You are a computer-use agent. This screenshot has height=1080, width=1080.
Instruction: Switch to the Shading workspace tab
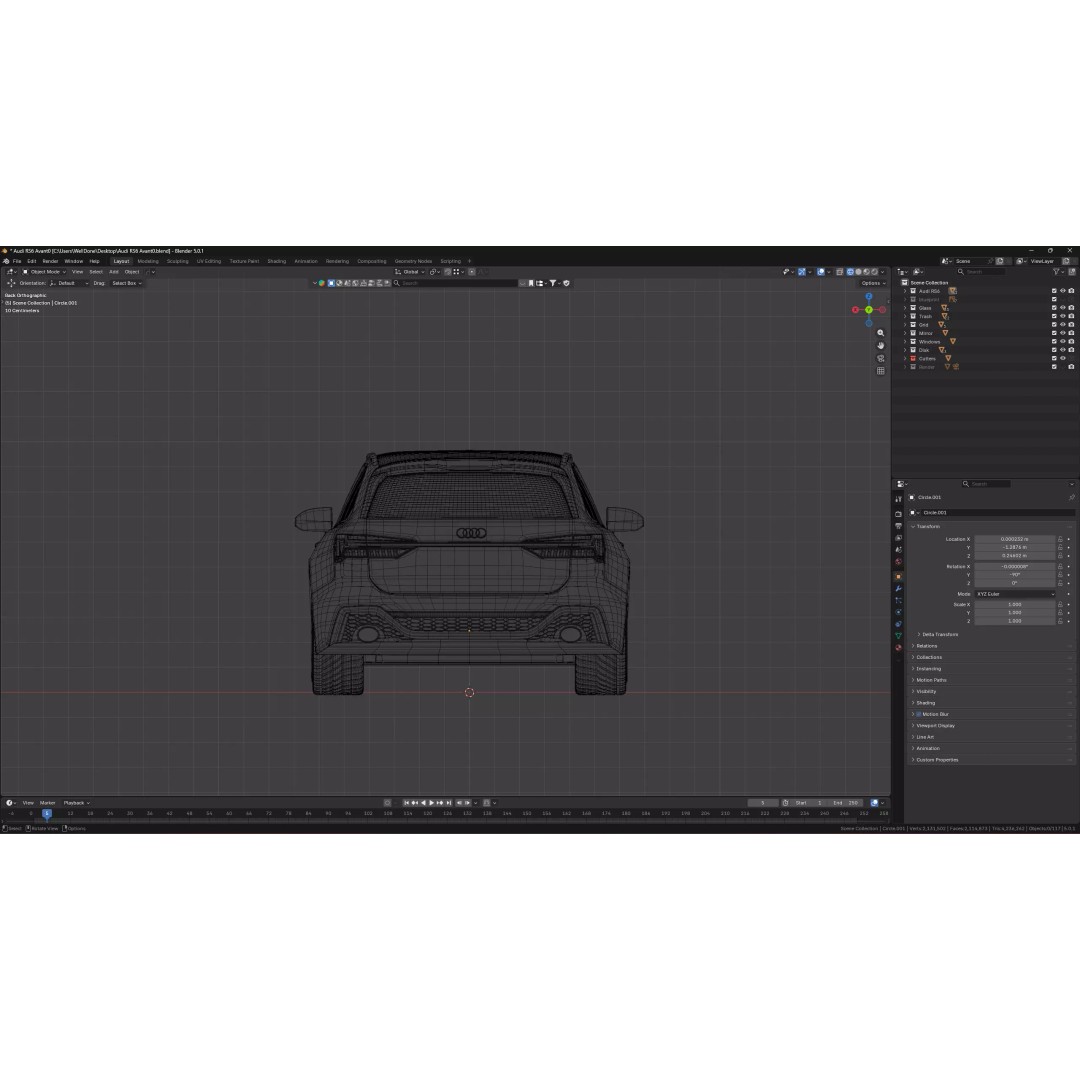coord(276,262)
